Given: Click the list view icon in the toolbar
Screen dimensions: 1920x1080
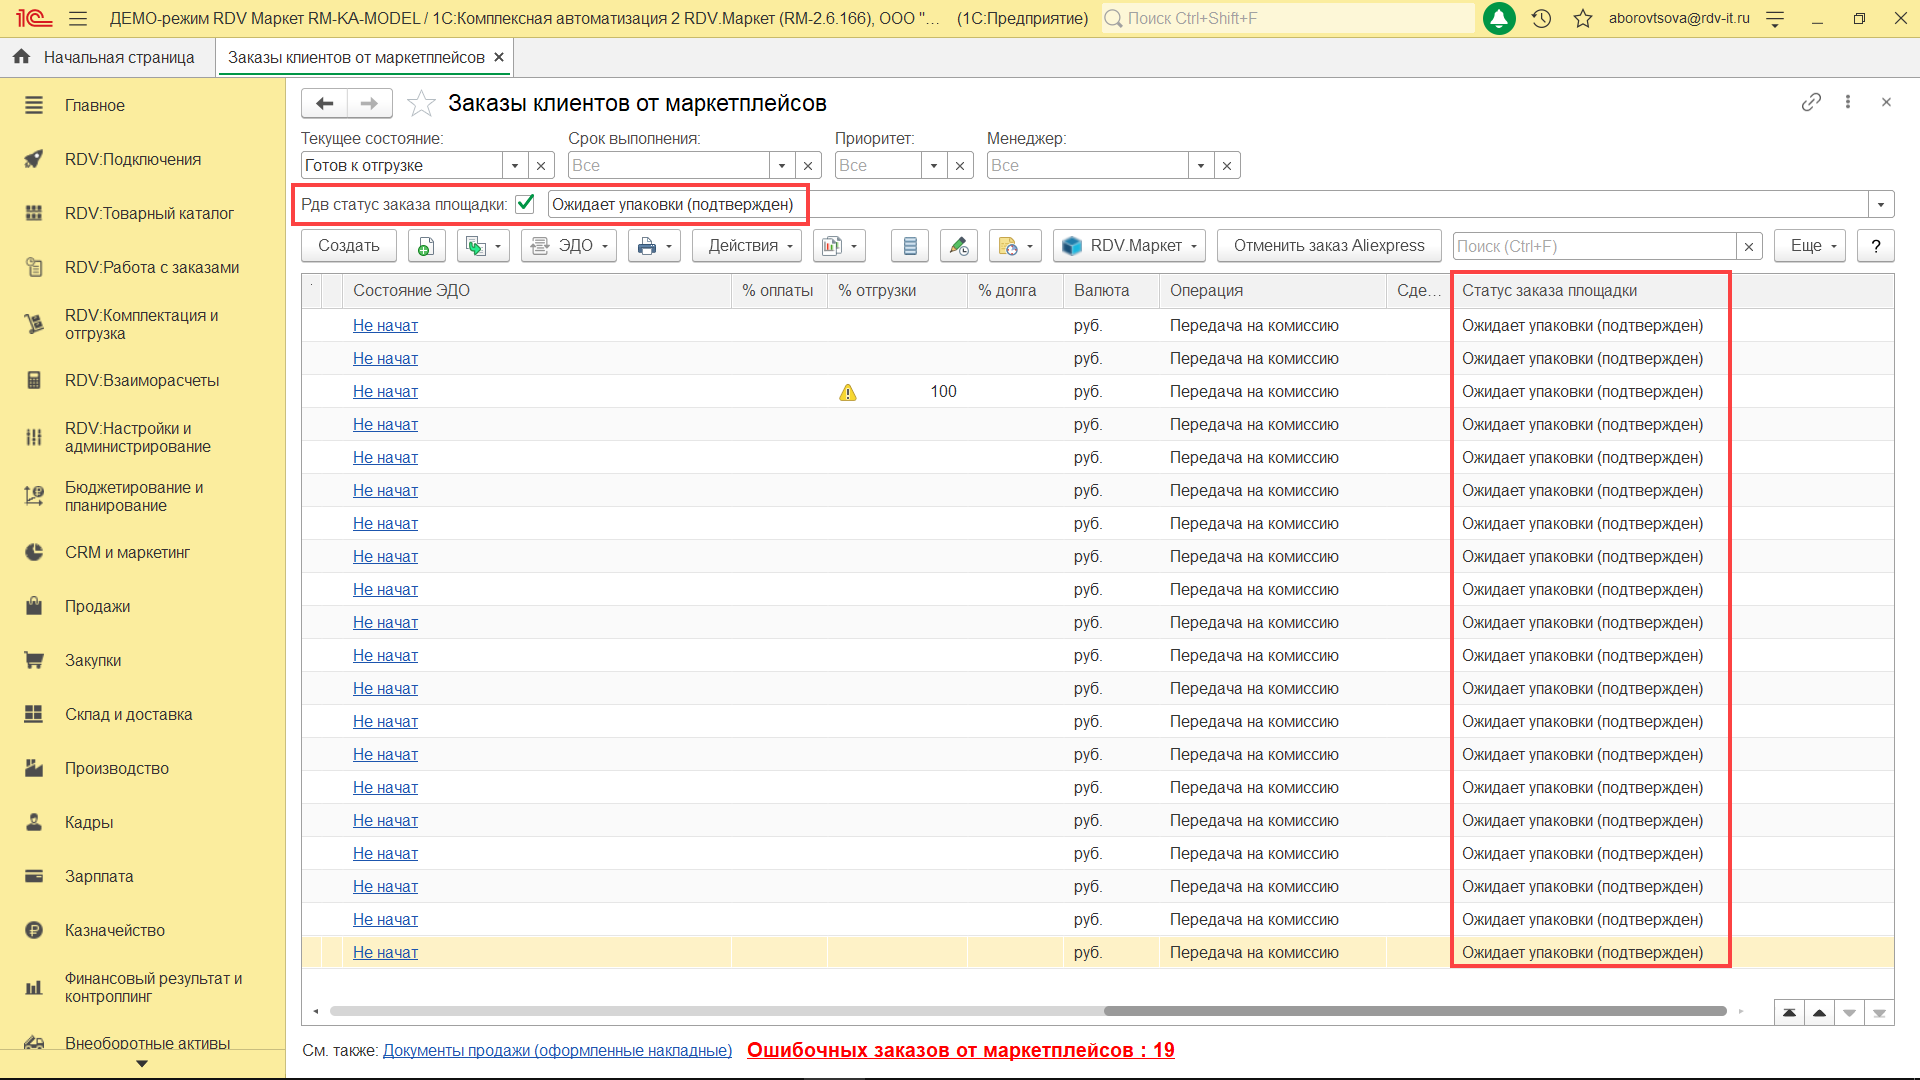Looking at the screenshot, I should [909, 246].
